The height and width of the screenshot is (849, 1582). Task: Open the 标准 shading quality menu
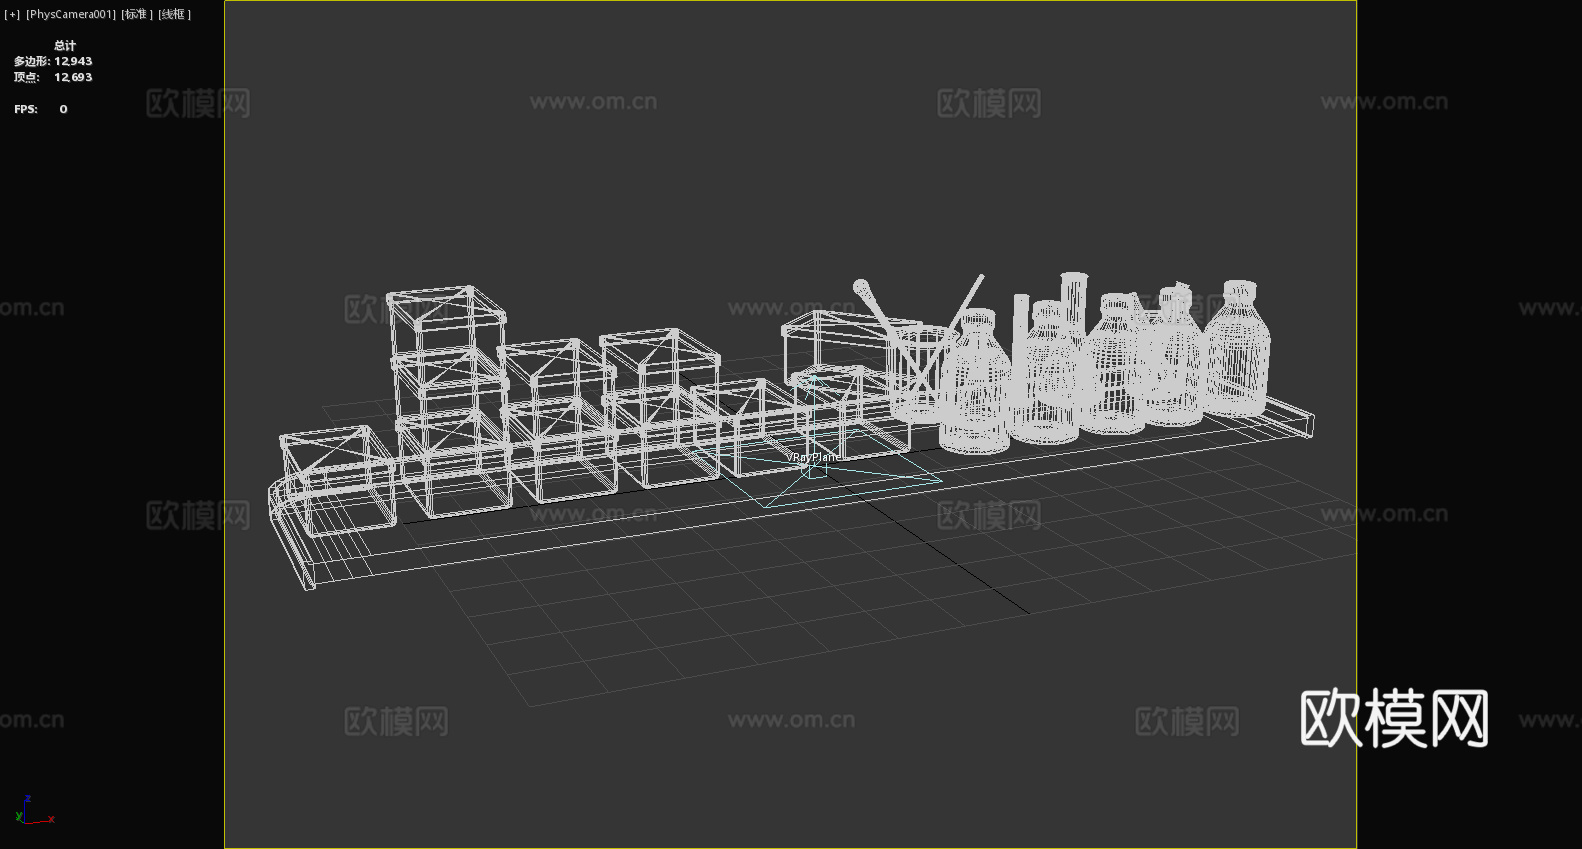[x=137, y=14]
